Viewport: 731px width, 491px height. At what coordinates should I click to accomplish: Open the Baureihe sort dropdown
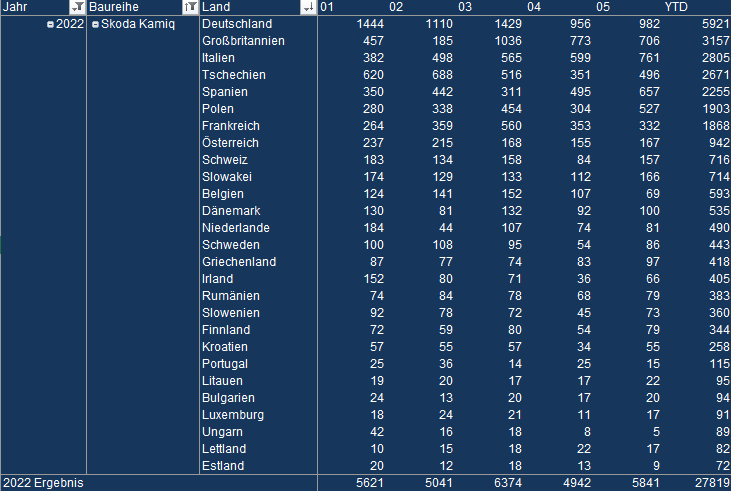click(190, 7)
